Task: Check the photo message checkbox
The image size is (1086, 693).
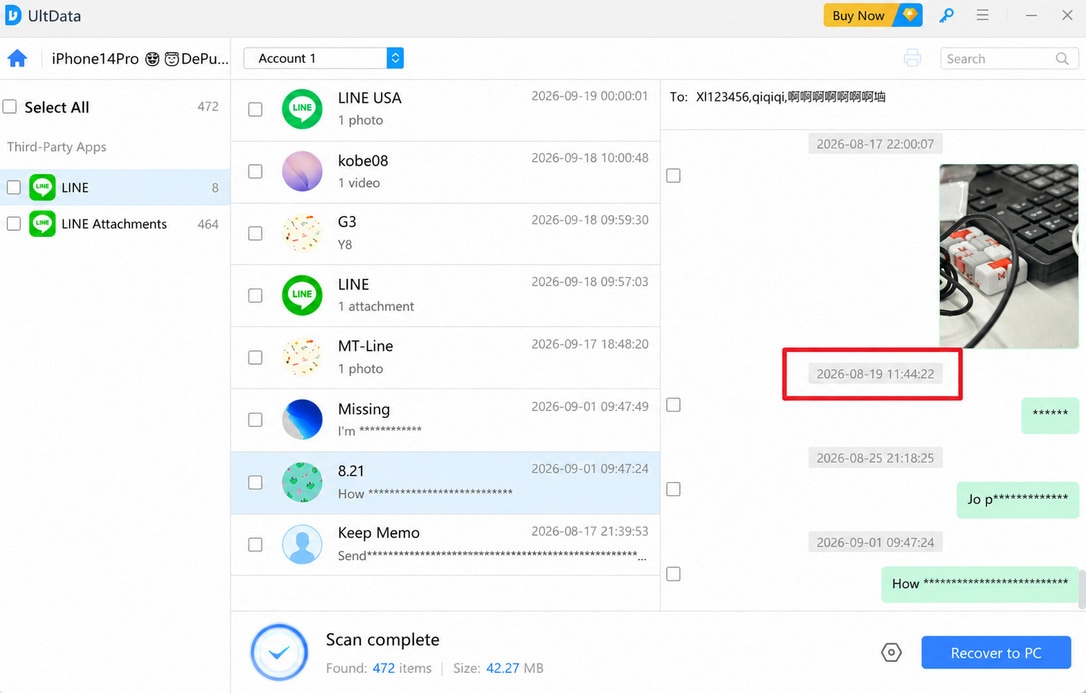Action: pos(673,176)
